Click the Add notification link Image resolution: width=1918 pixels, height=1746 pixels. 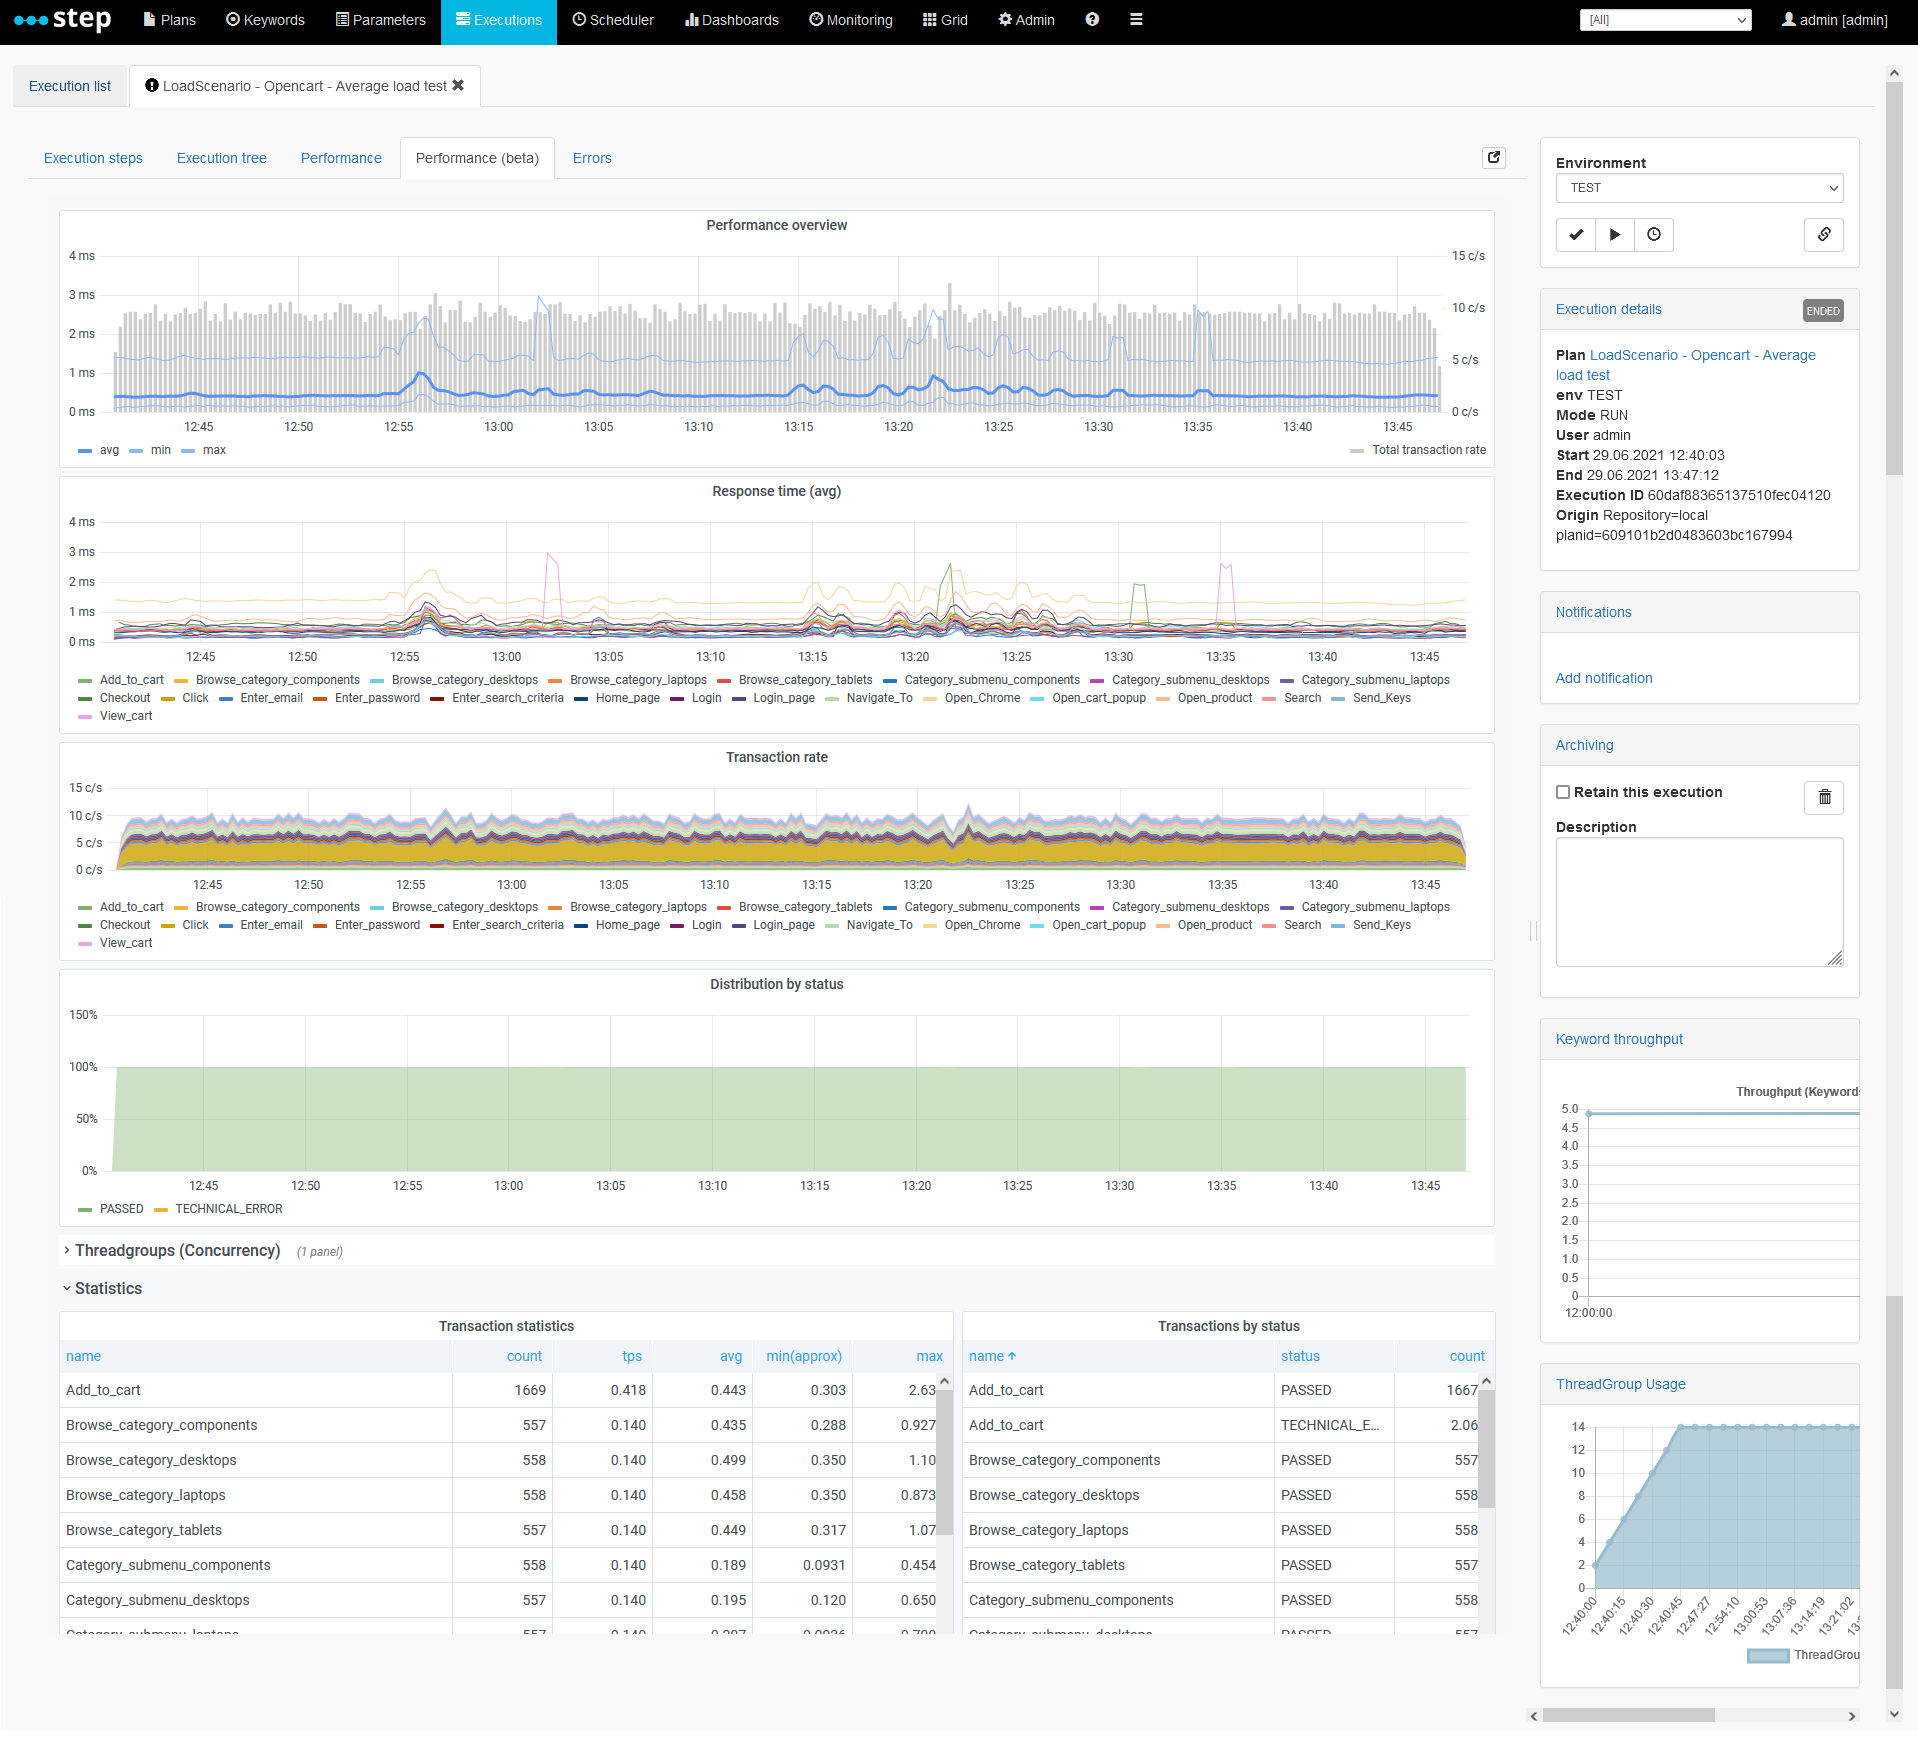[x=1604, y=678]
